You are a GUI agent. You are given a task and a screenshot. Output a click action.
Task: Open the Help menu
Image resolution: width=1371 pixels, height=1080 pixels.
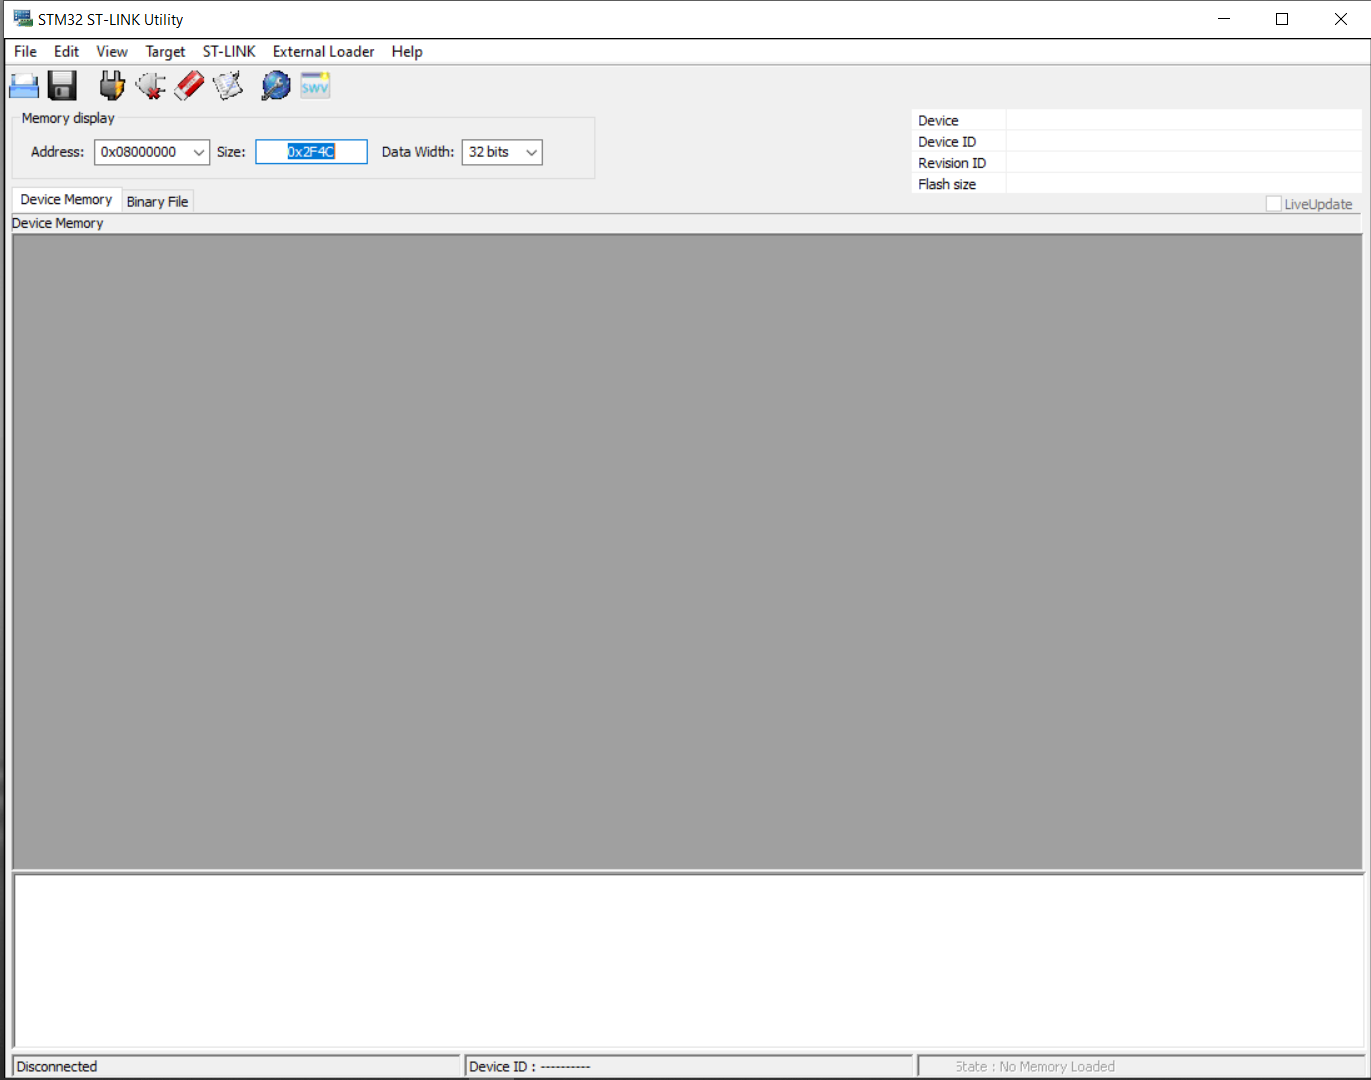tap(407, 52)
